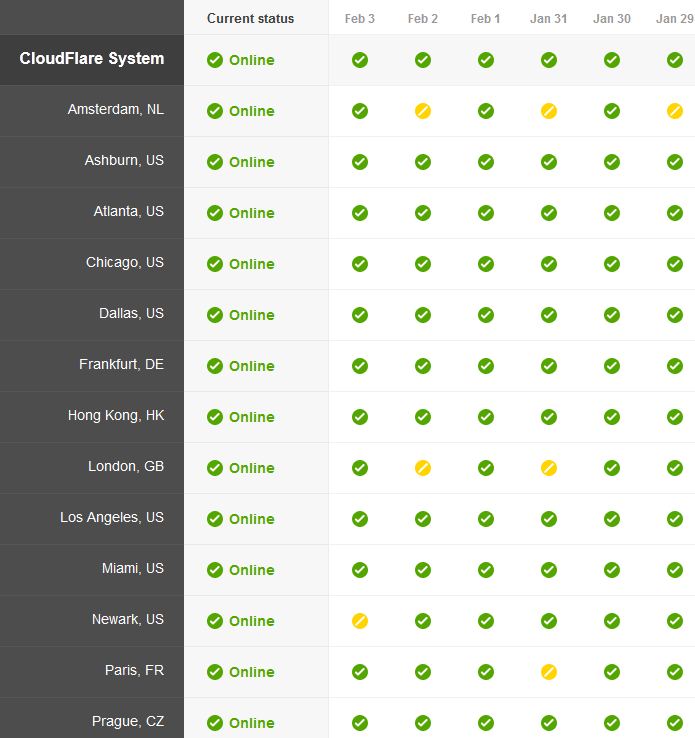Click Newark's yellow warning icon for Feb 3
The width and height of the screenshot is (695, 738).
[359, 621]
